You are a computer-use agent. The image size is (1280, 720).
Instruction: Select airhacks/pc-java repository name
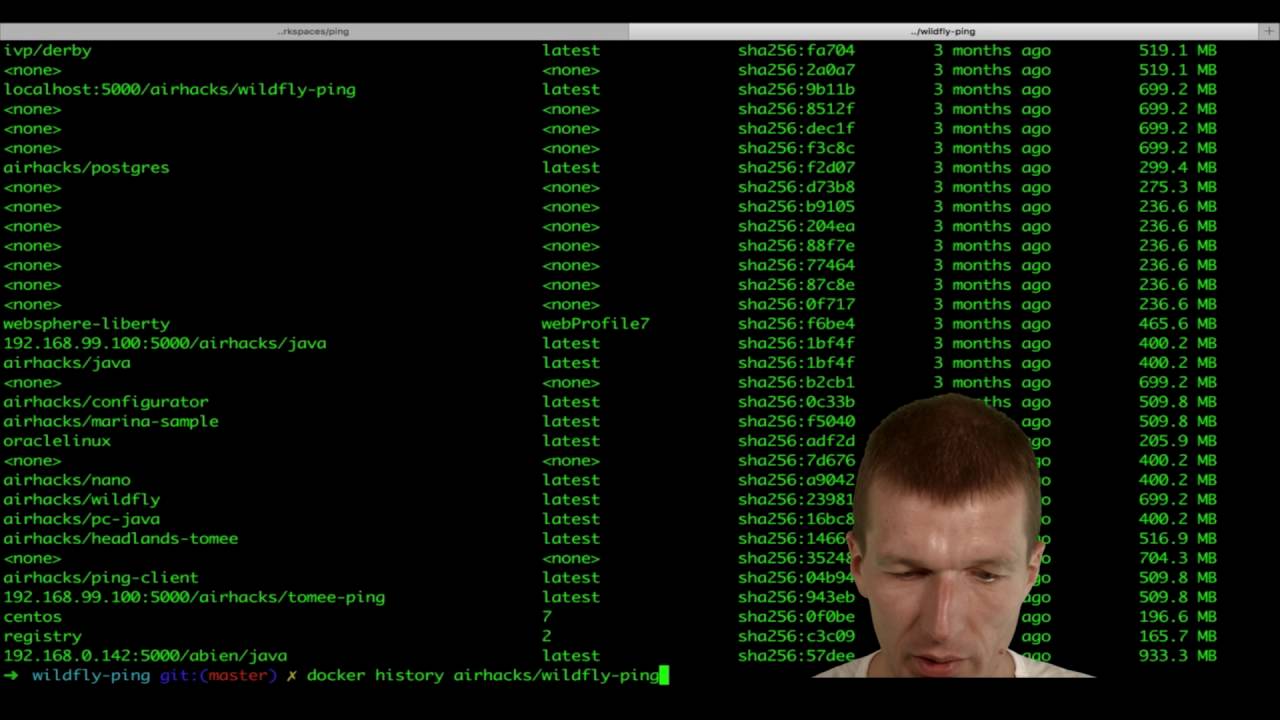[82, 518]
